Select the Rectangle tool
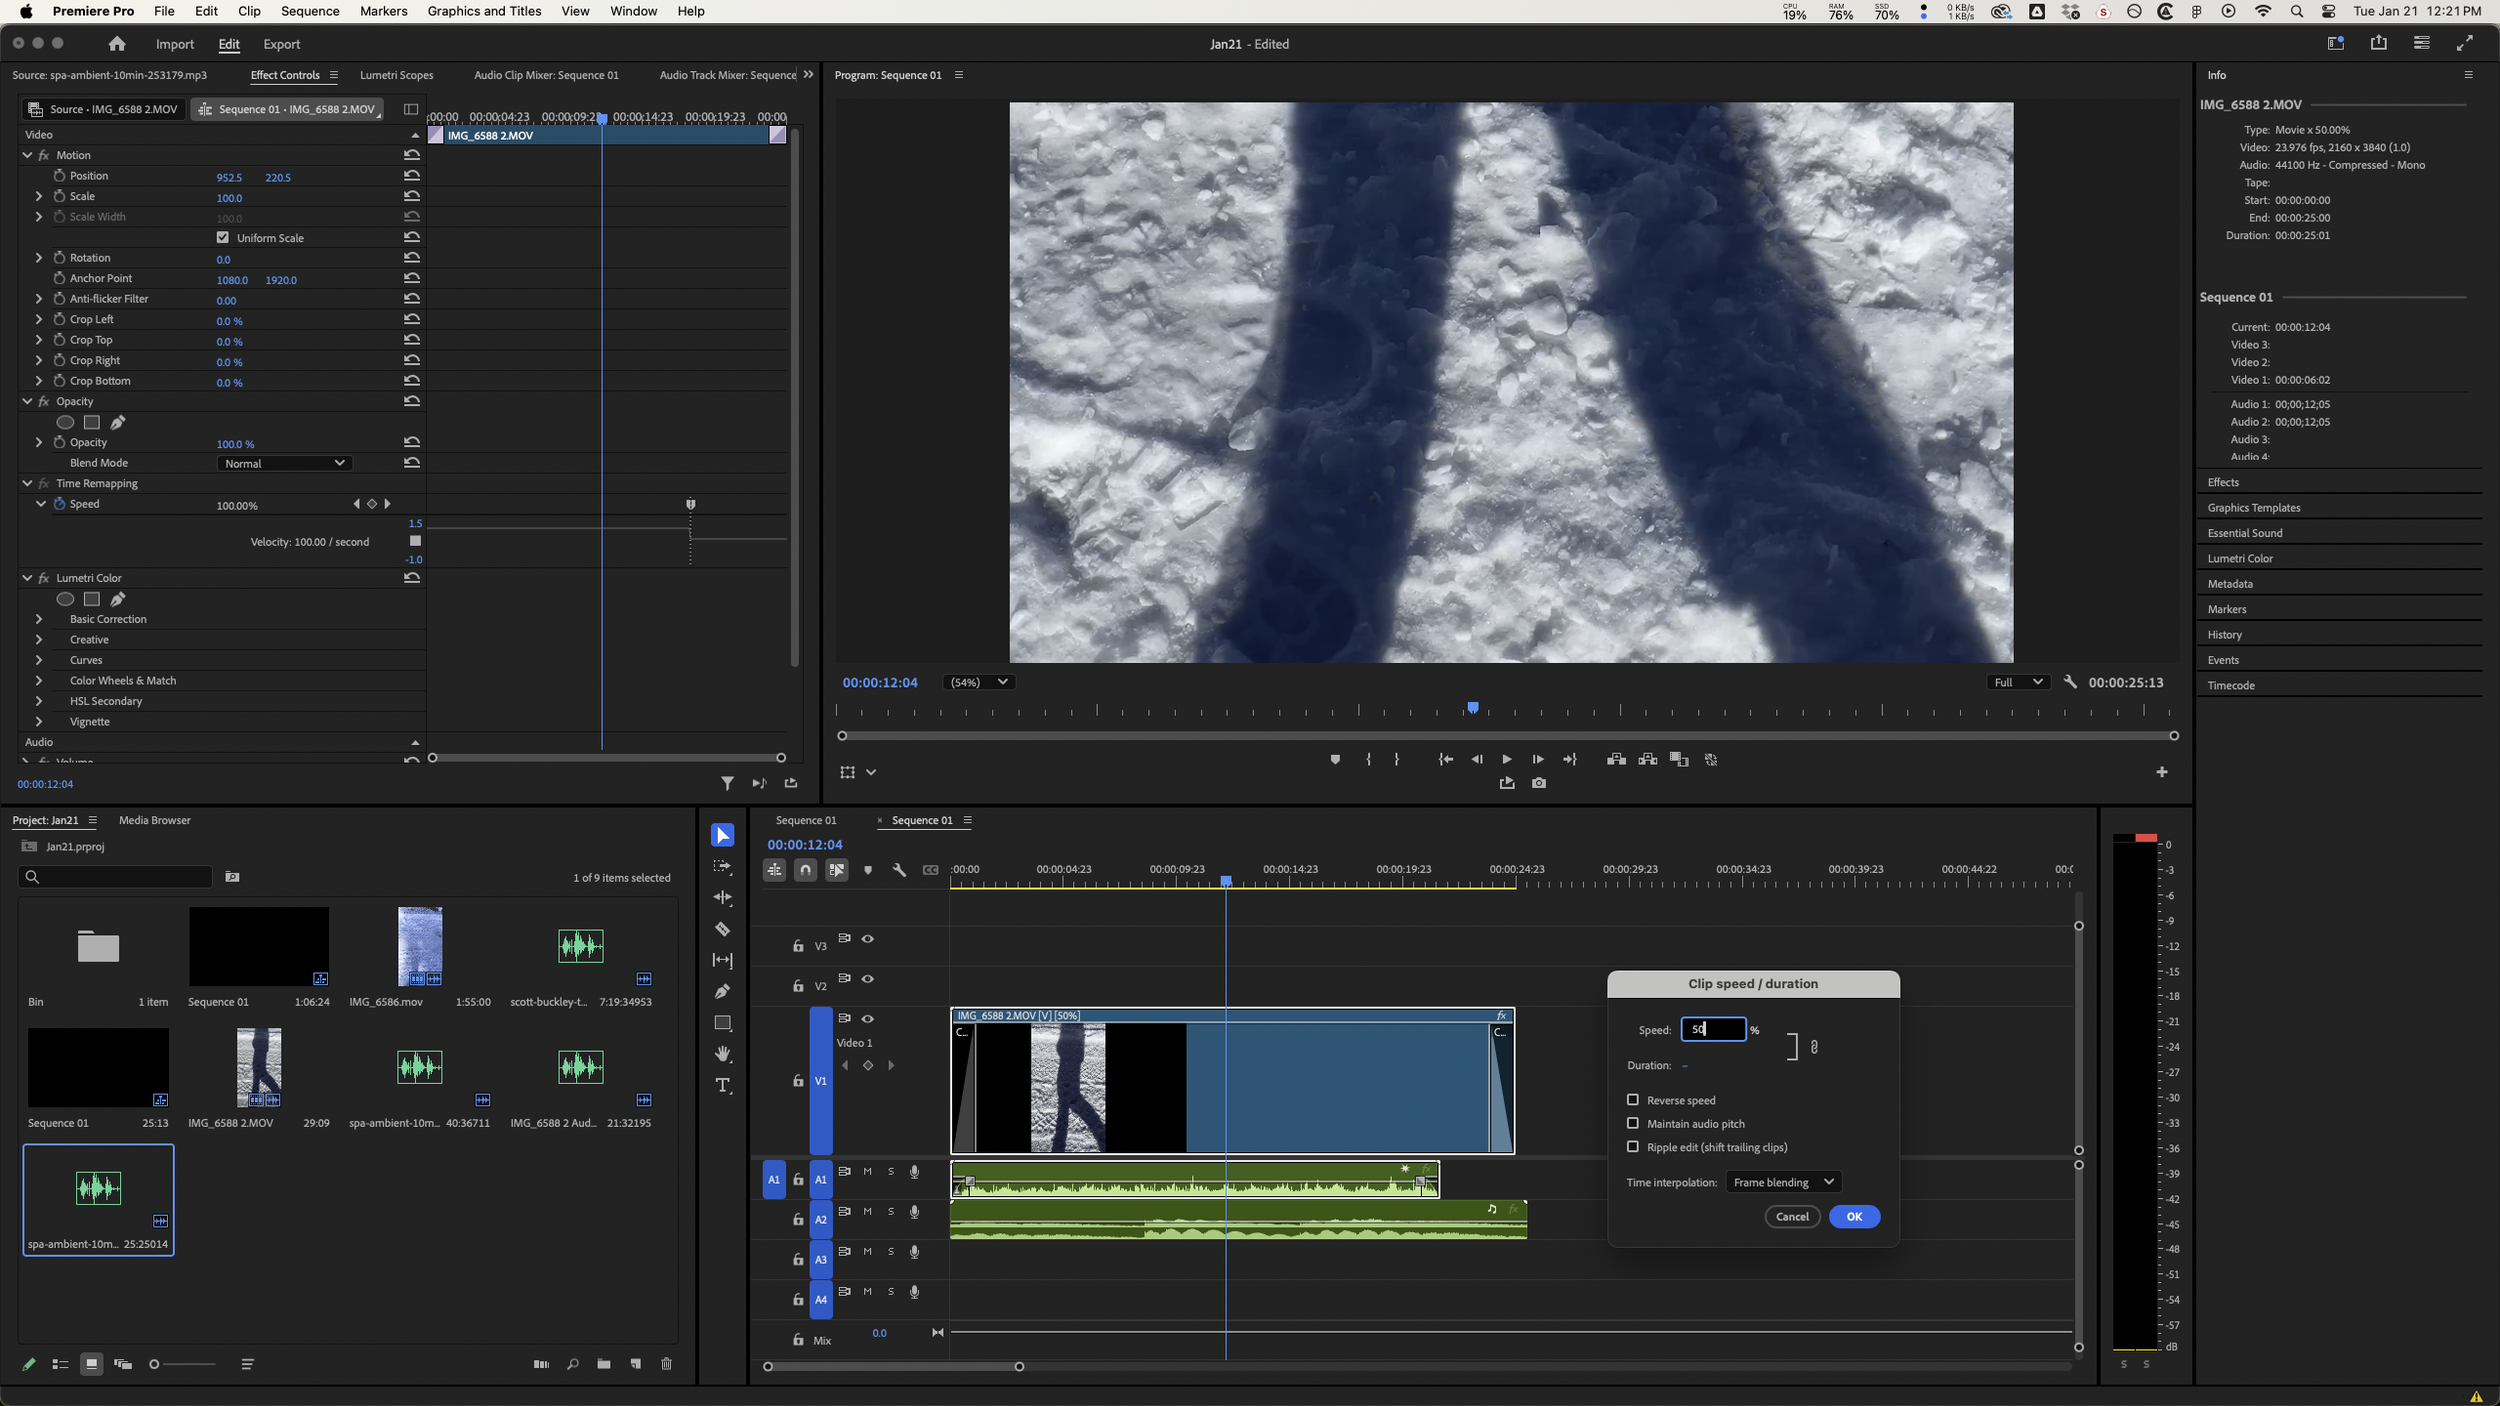This screenshot has height=1406, width=2500. click(722, 1023)
